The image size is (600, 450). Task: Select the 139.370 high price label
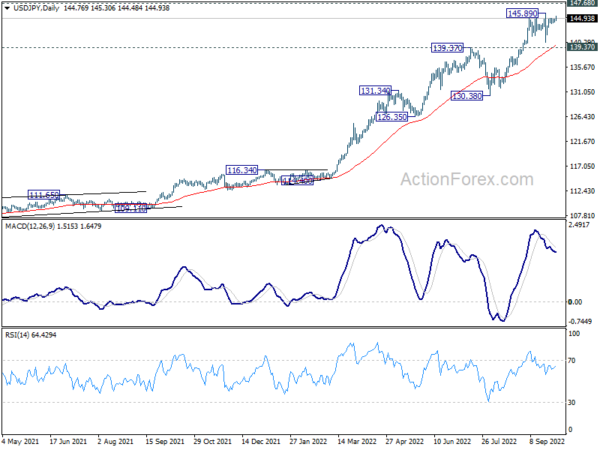click(447, 48)
